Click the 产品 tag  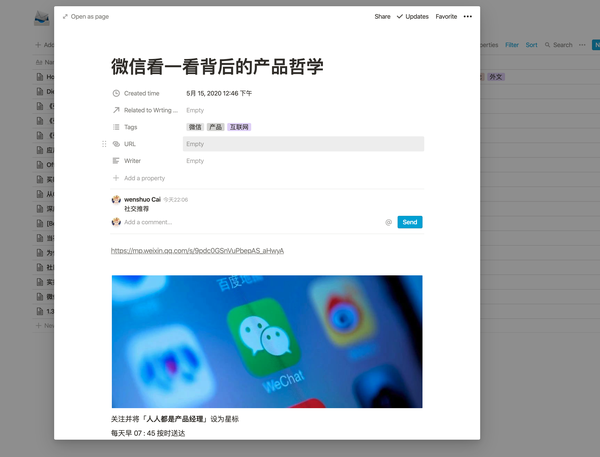[215, 127]
